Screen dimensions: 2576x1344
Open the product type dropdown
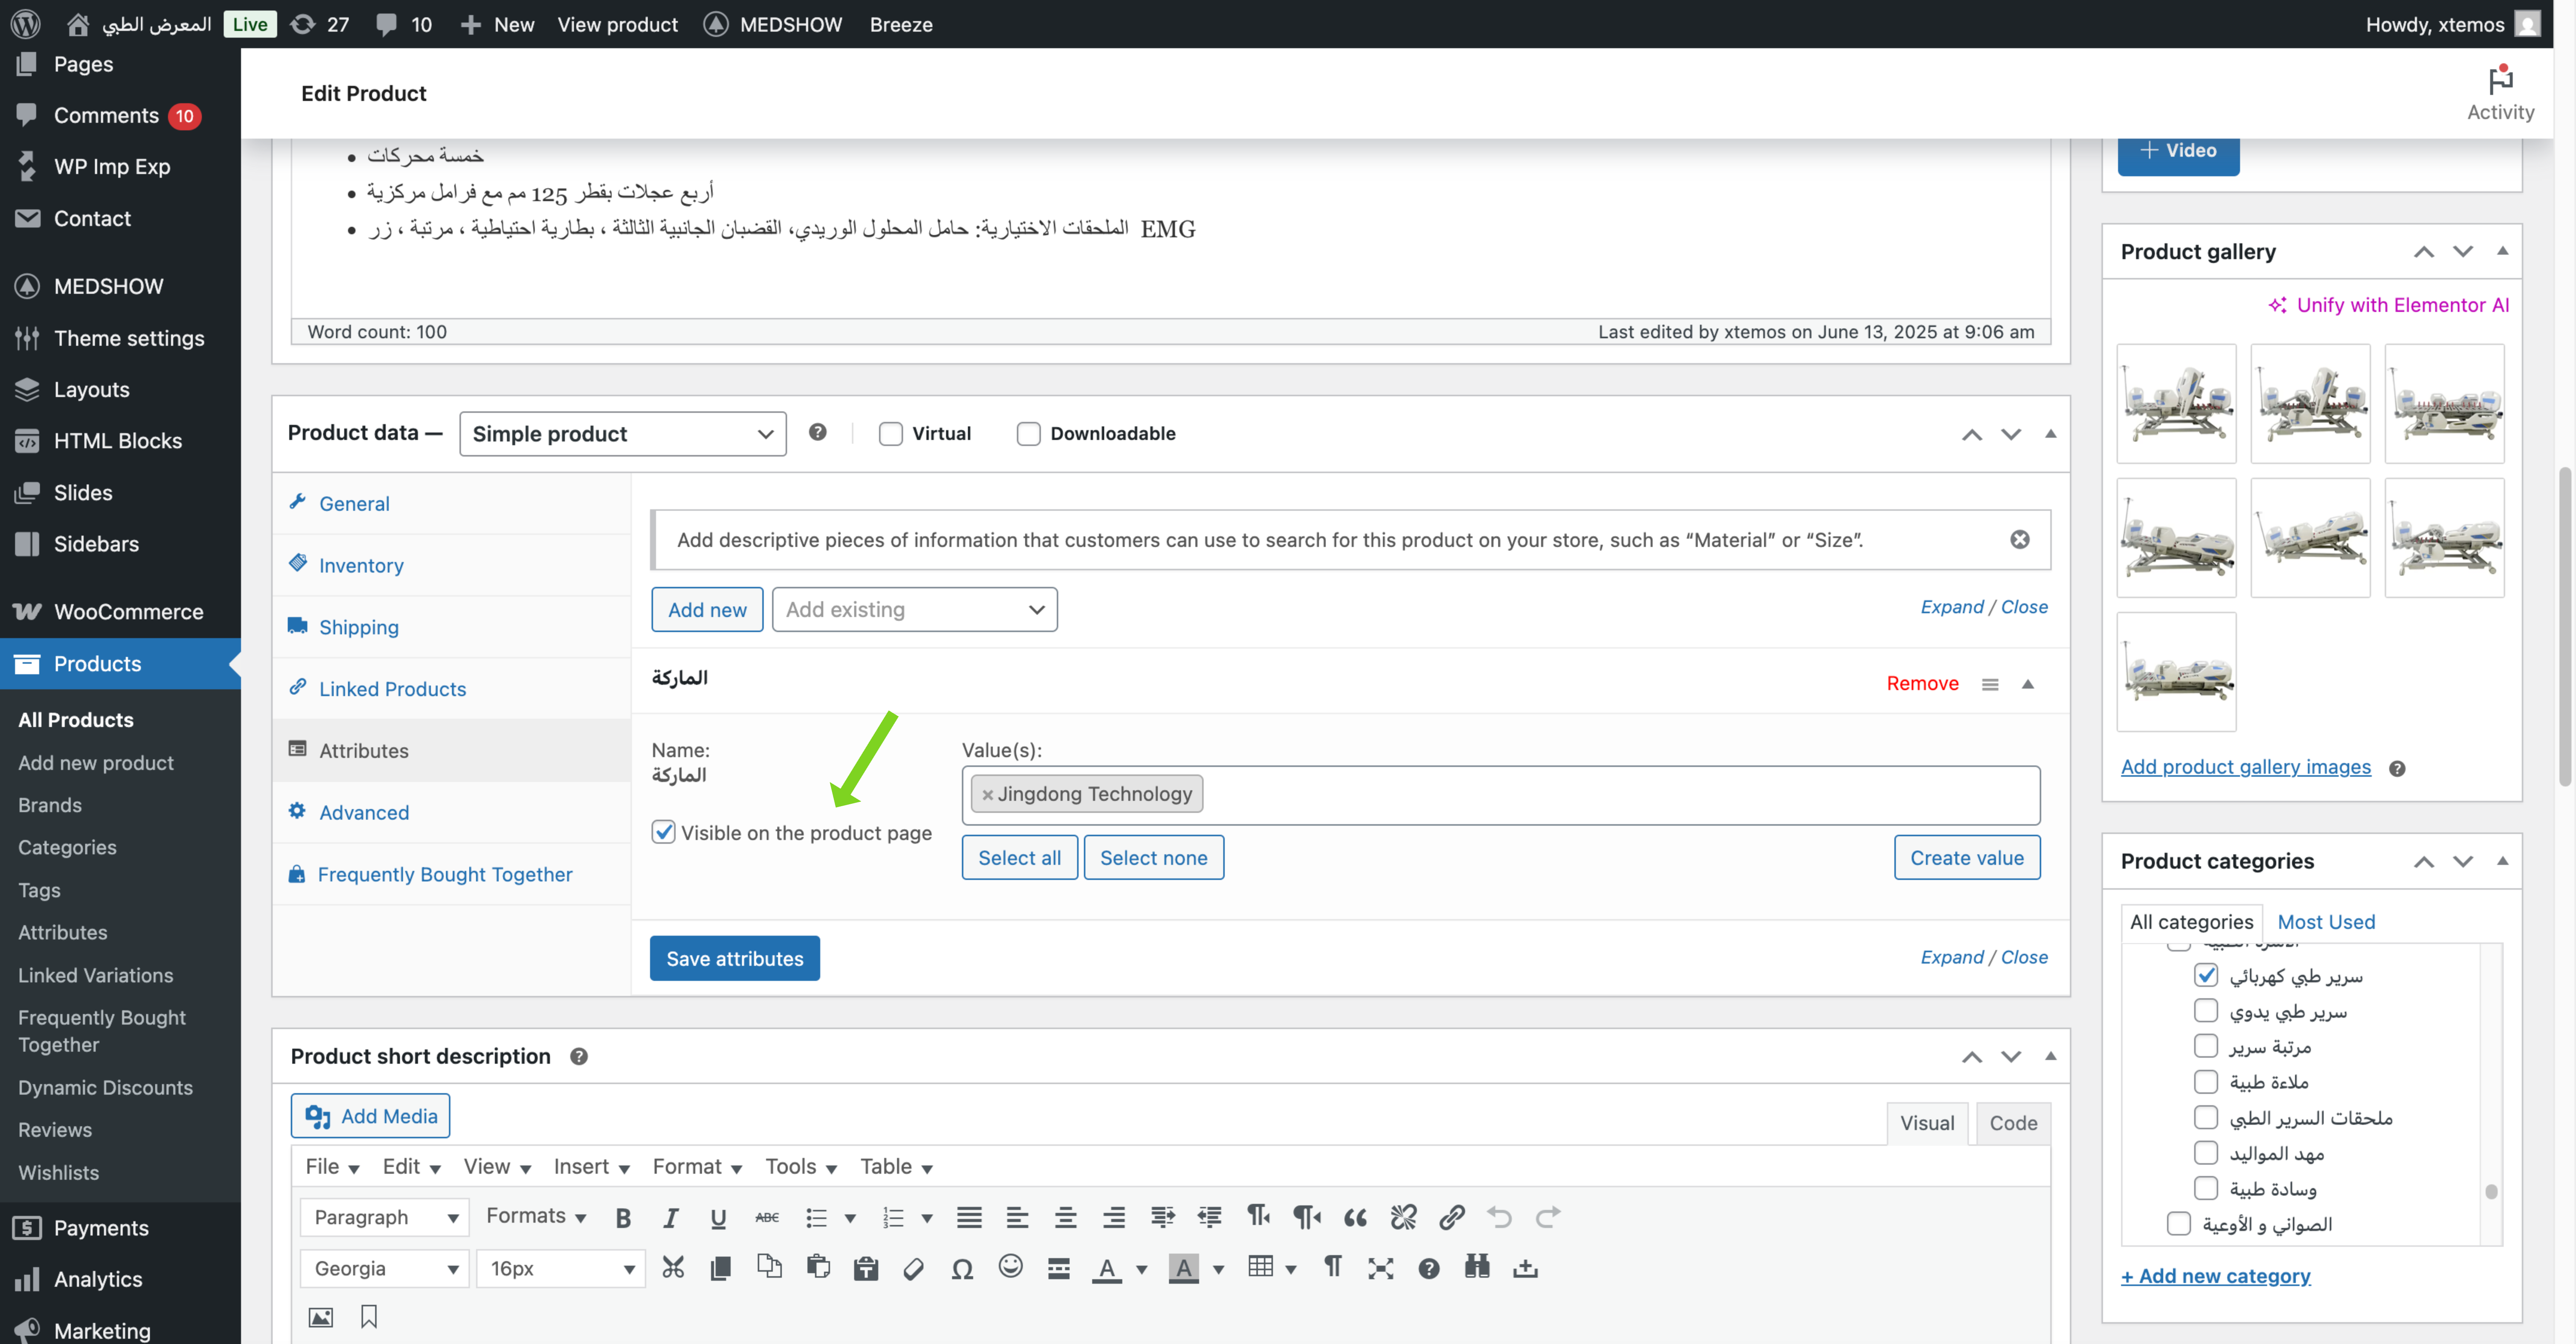tap(623, 434)
